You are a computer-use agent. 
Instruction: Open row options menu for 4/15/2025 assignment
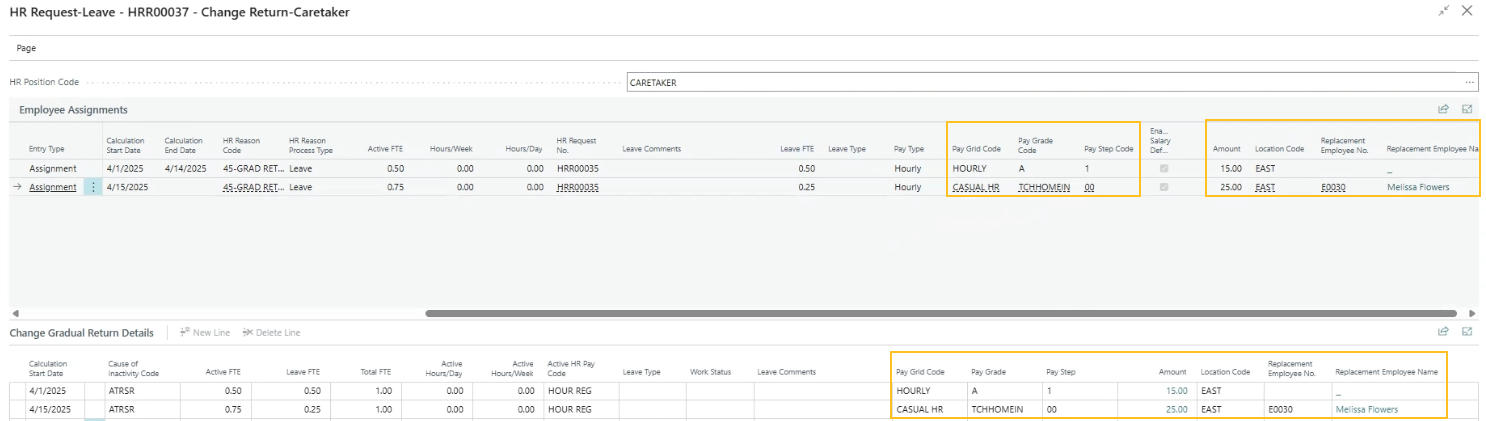point(93,187)
